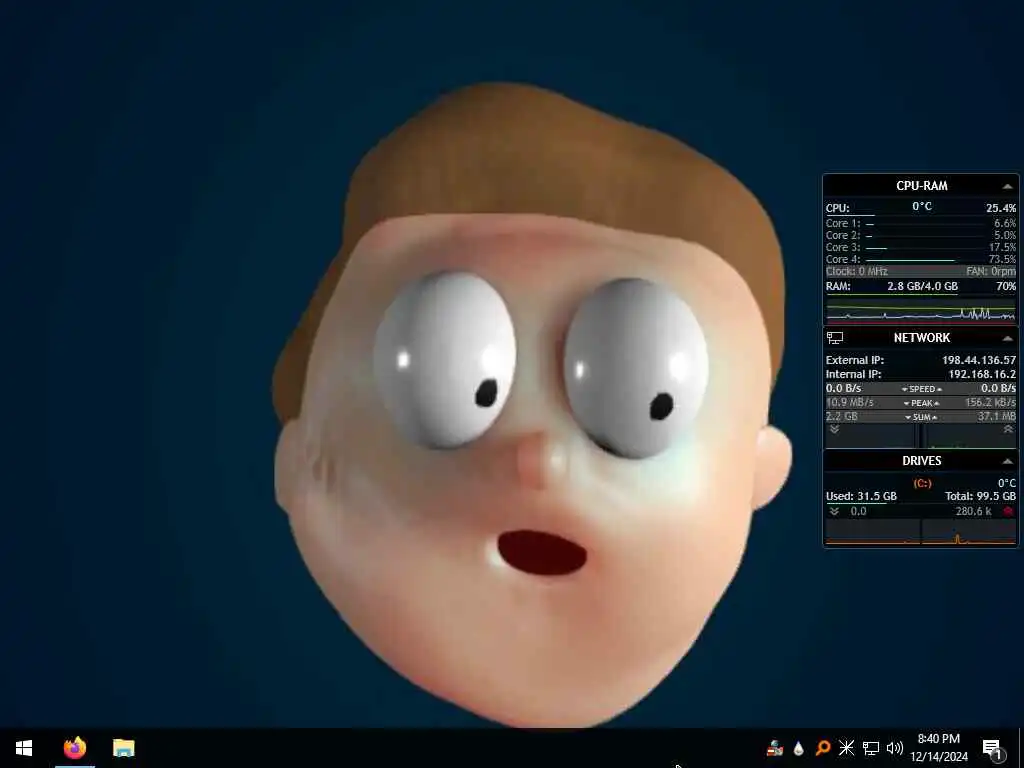Image resolution: width=1024 pixels, height=768 pixels.
Task: Click the SUM label in NETWORK widget
Action: pyautogui.click(x=921, y=417)
